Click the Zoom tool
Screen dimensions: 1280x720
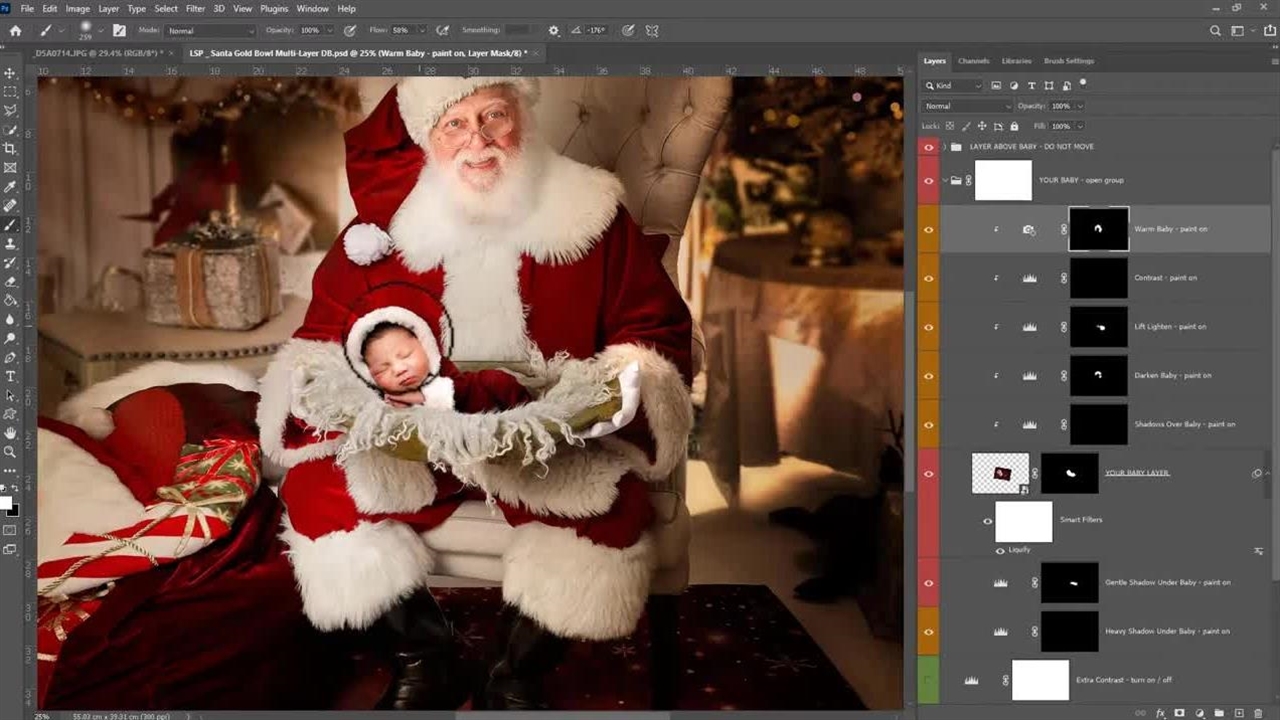[x=10, y=452]
